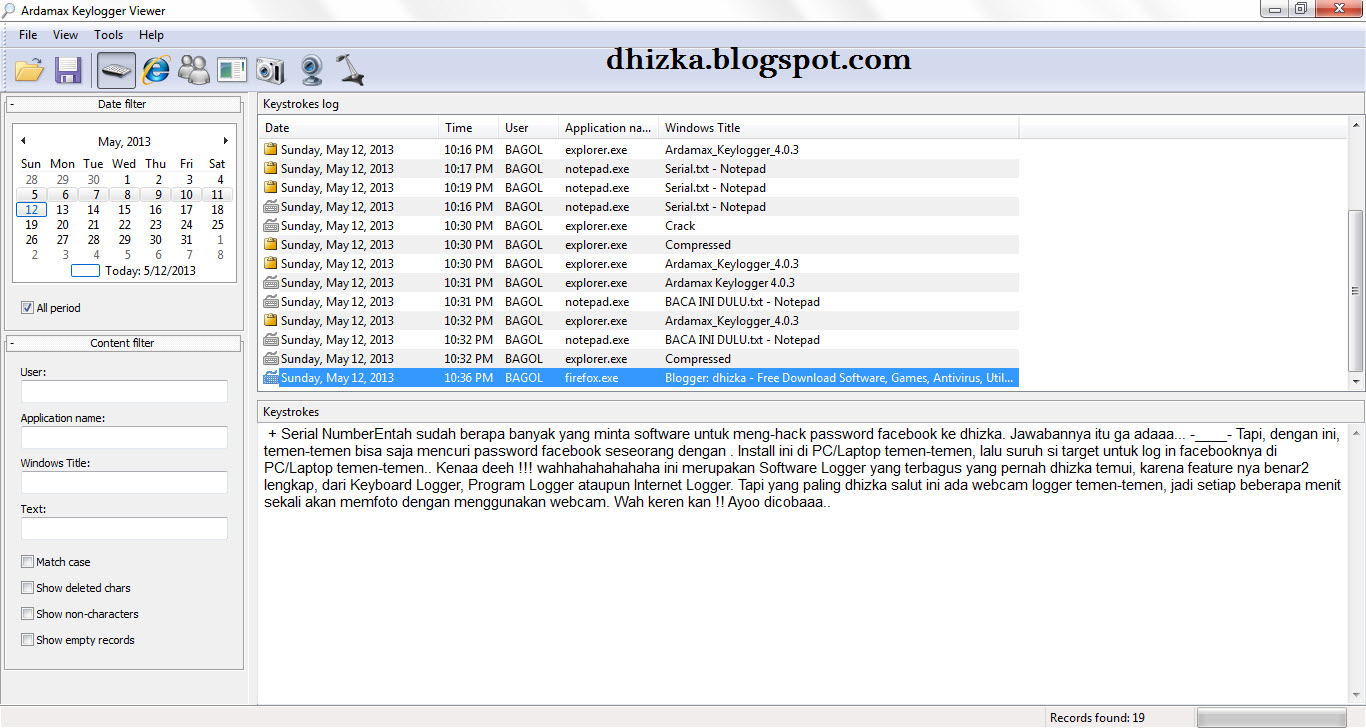Click the Application name filter field
Image resolution: width=1366 pixels, height=728 pixels.
[x=124, y=437]
